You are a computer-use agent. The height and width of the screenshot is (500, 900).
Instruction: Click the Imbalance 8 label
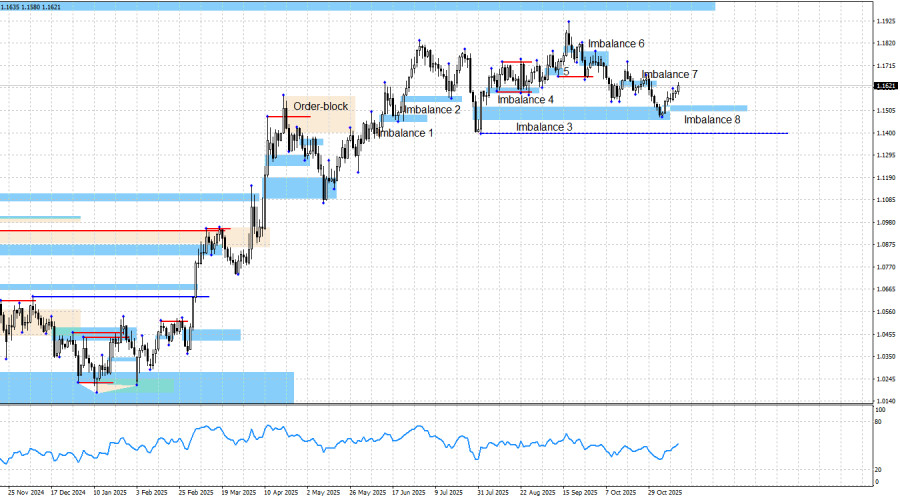(x=712, y=119)
